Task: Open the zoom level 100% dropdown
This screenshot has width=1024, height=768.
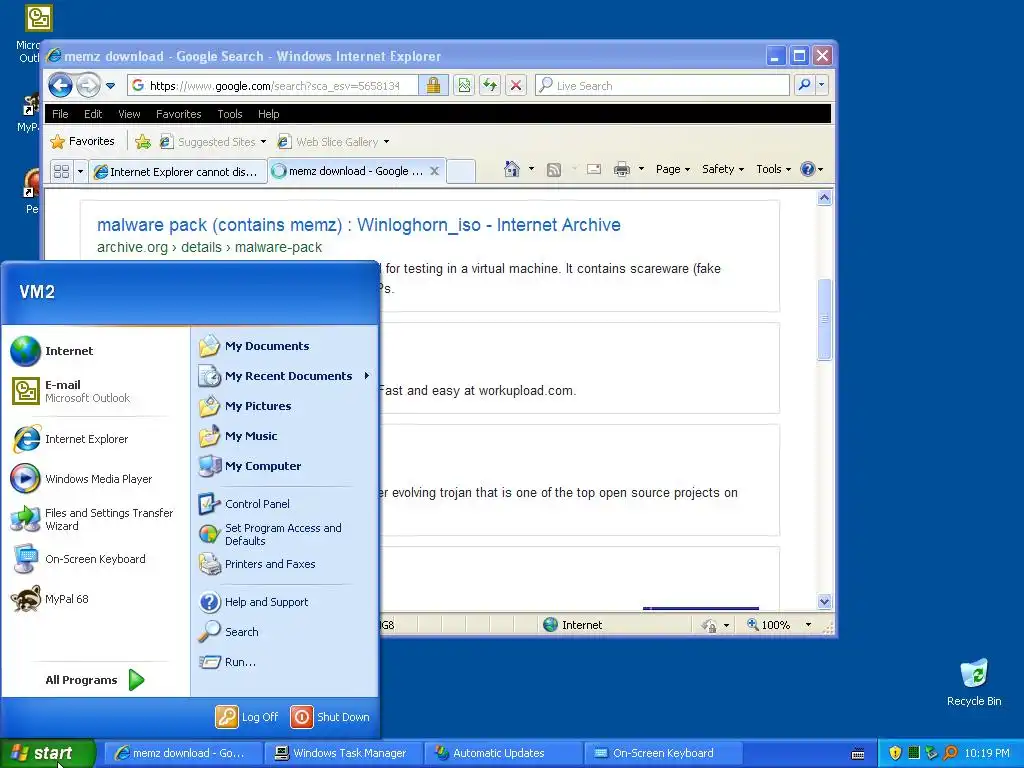Action: 808,625
